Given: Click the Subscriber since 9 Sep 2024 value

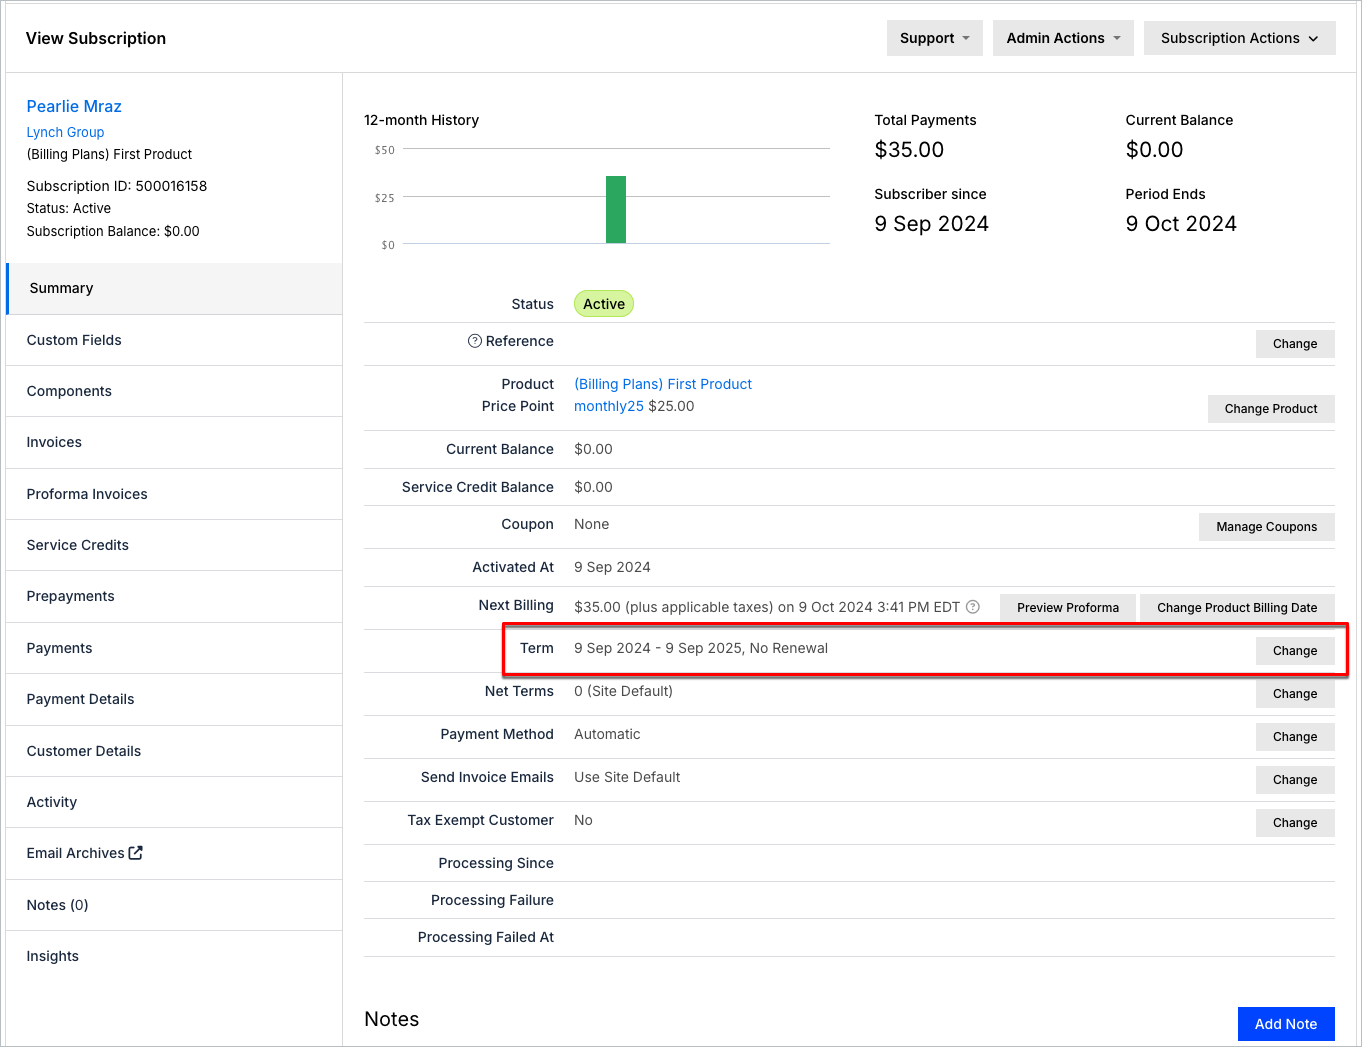Looking at the screenshot, I should tap(931, 224).
